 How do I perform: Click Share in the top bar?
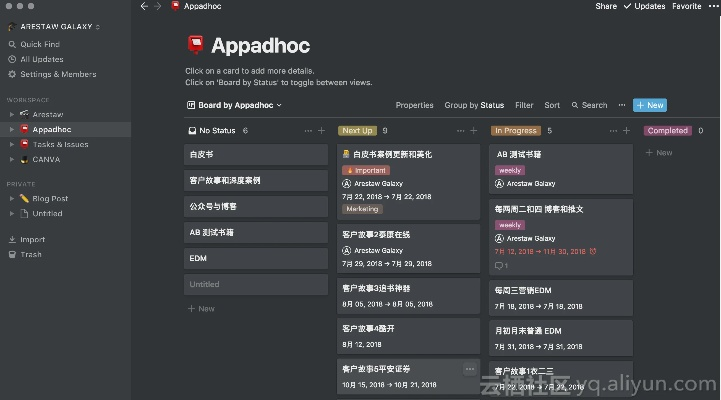[x=606, y=6]
